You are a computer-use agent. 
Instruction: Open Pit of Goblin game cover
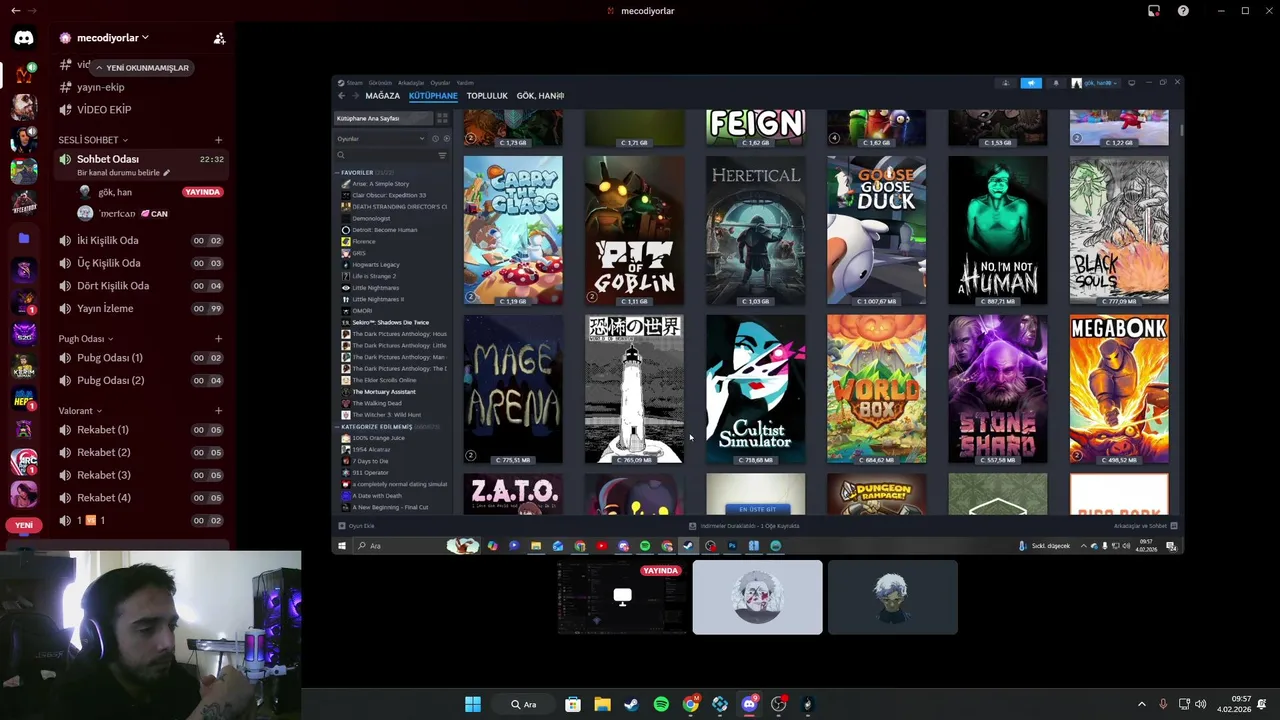(x=634, y=230)
